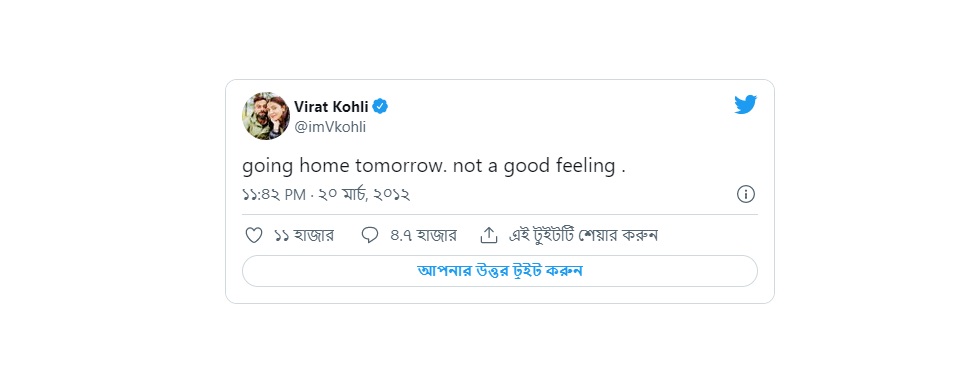The height and width of the screenshot is (384, 976).
Task: Click the Twitter bird logo
Action: [745, 105]
